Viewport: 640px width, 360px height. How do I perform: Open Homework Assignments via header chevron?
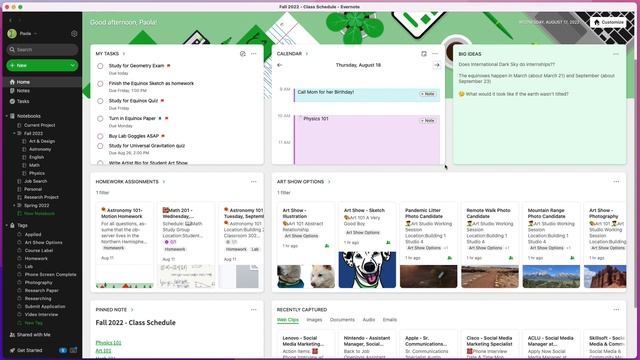click(164, 182)
